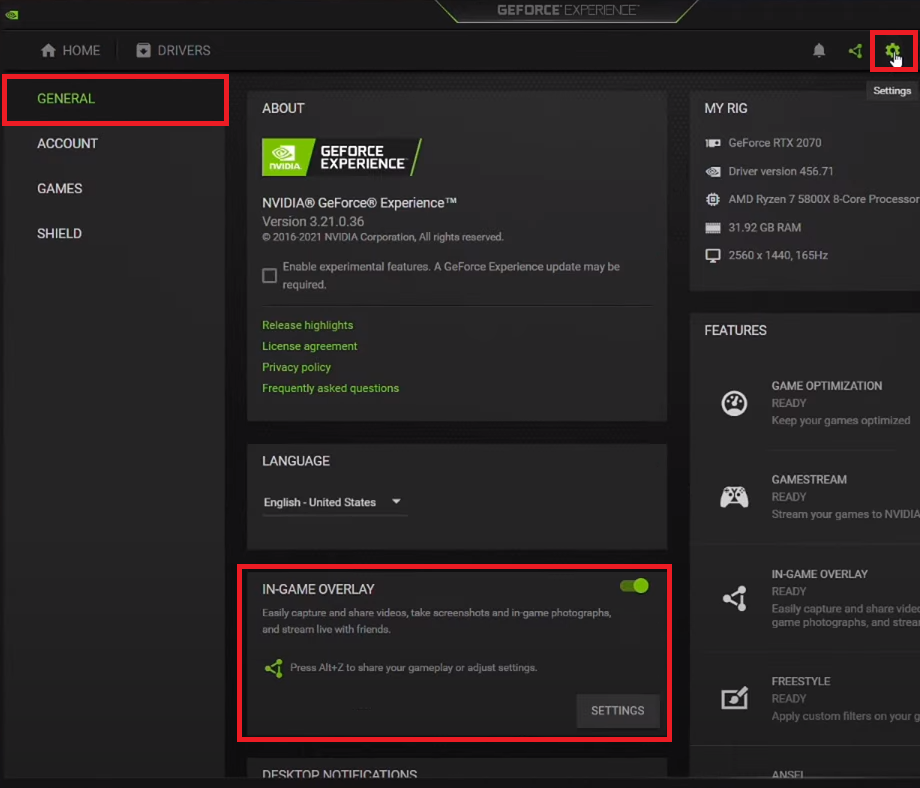Click the Language section heading
The height and width of the screenshot is (788, 920).
click(296, 461)
